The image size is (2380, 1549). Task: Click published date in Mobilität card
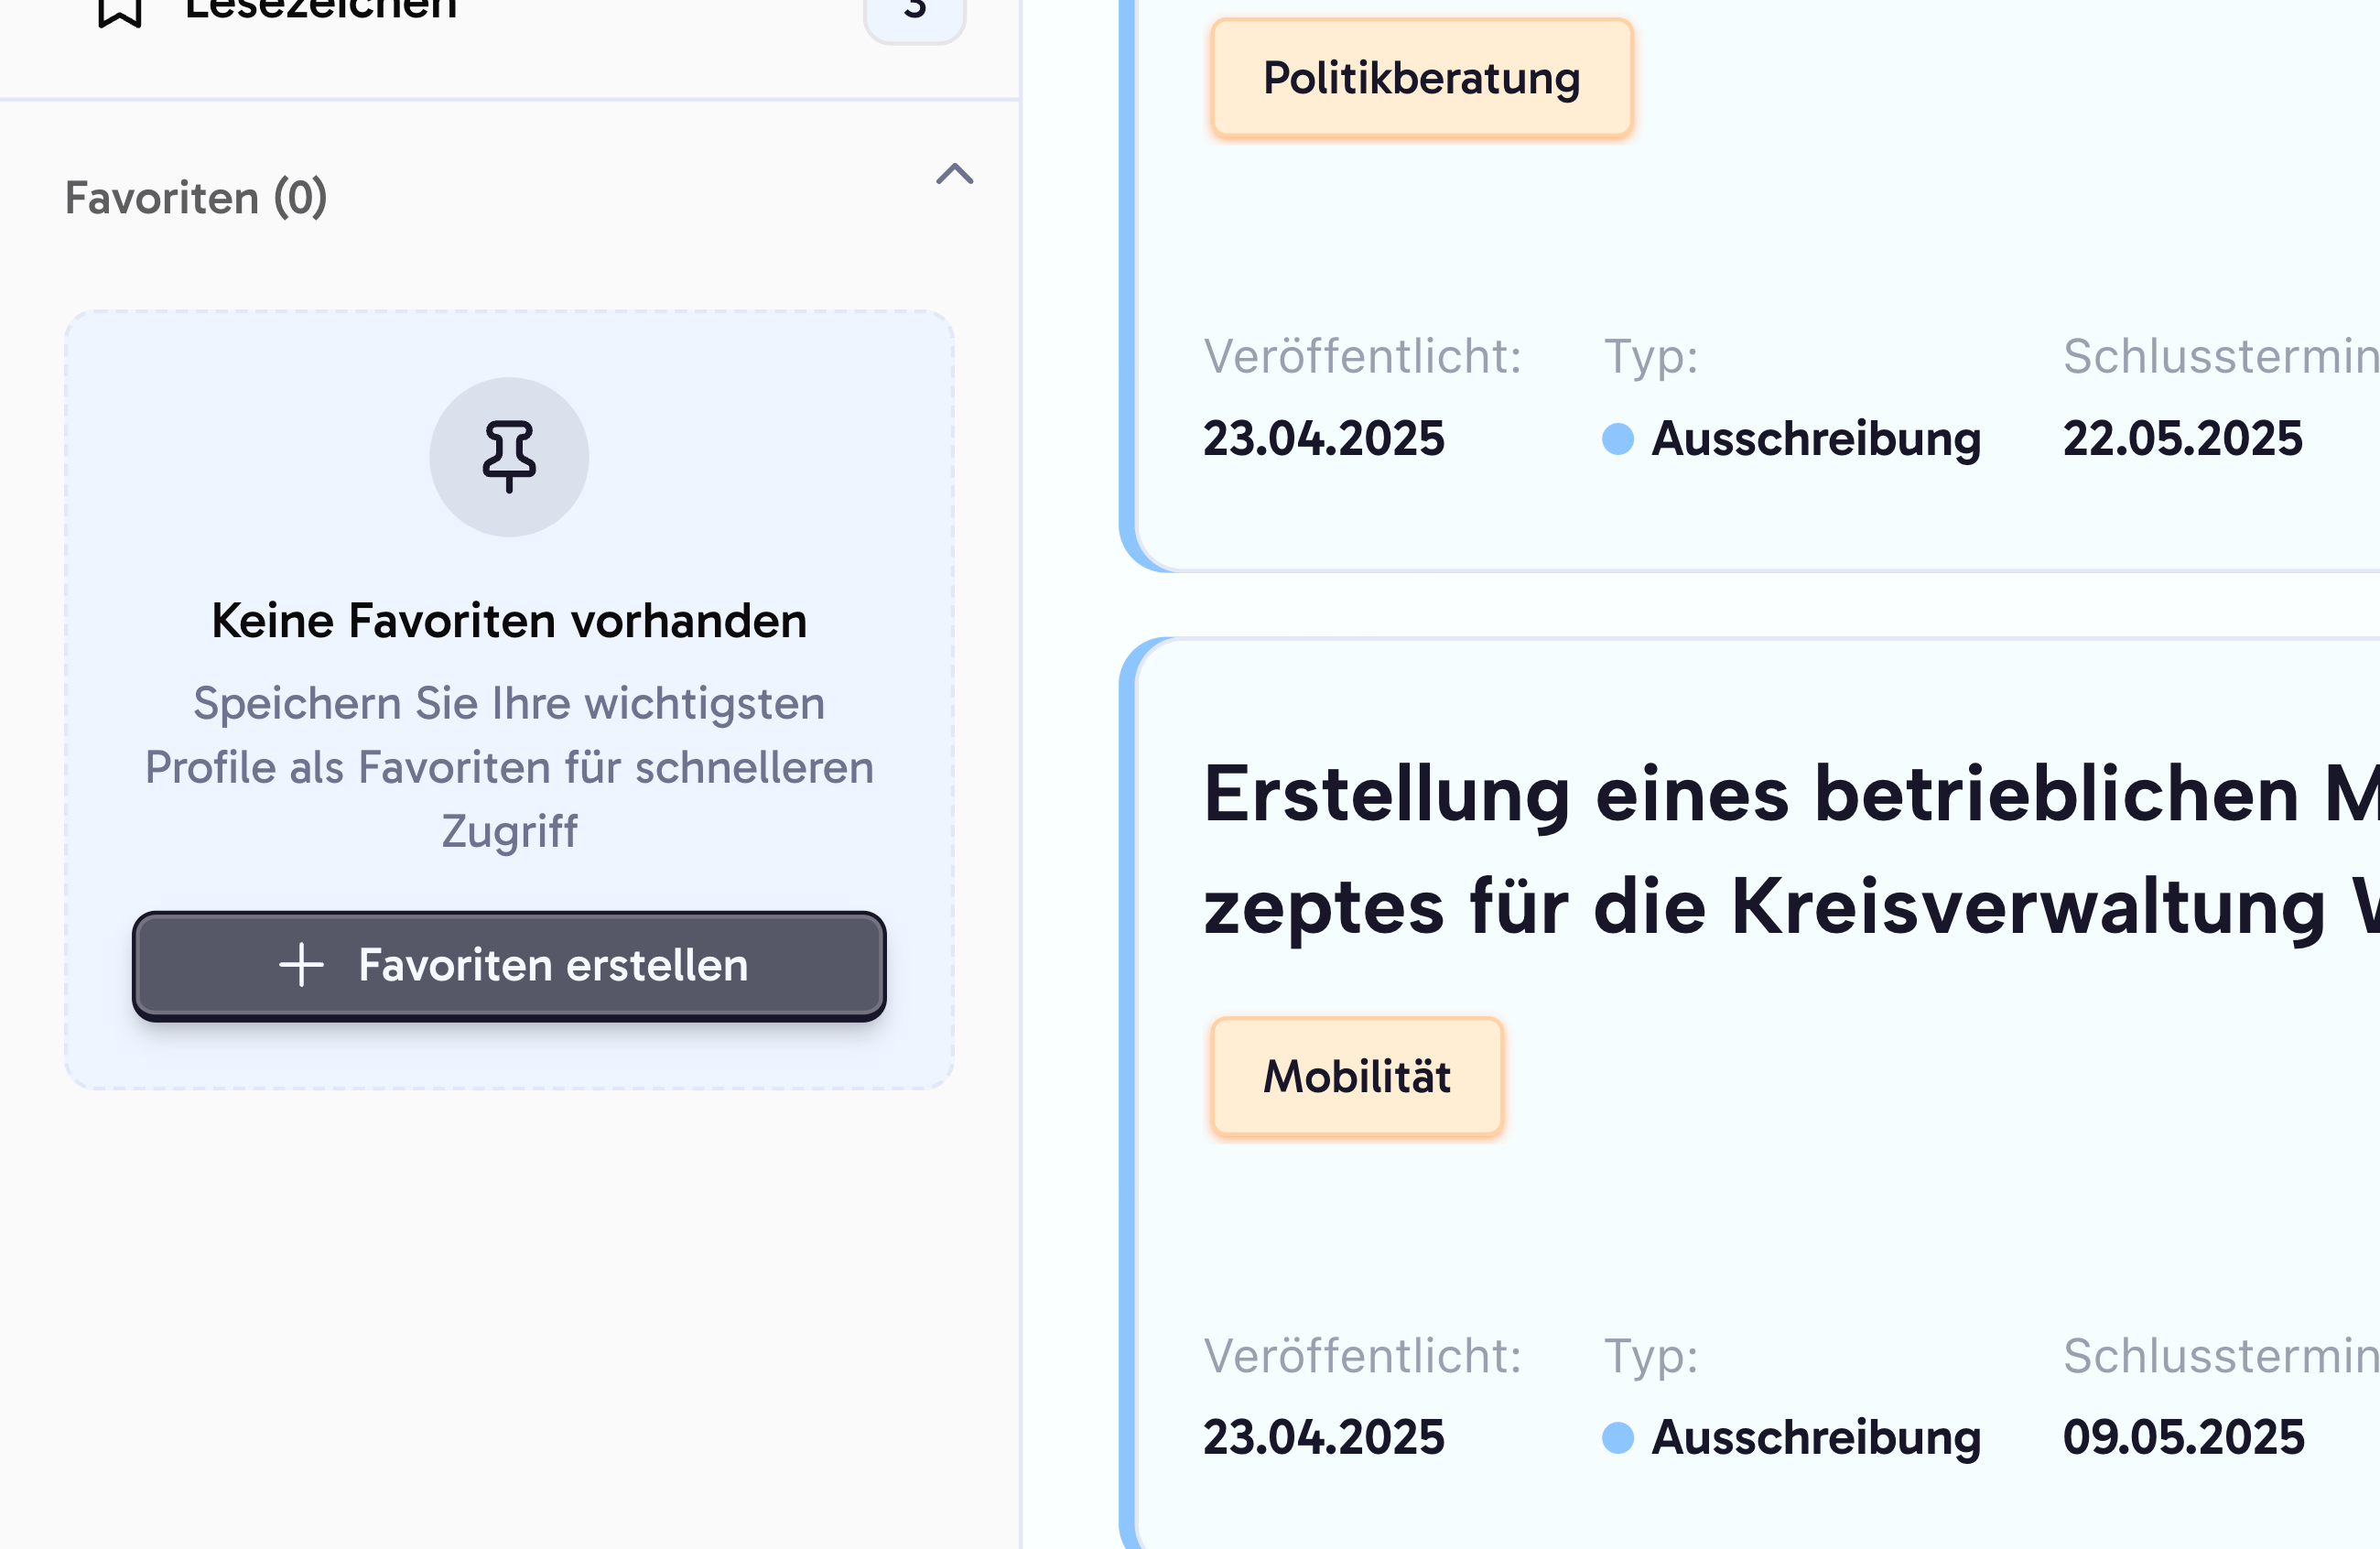click(x=1324, y=1437)
